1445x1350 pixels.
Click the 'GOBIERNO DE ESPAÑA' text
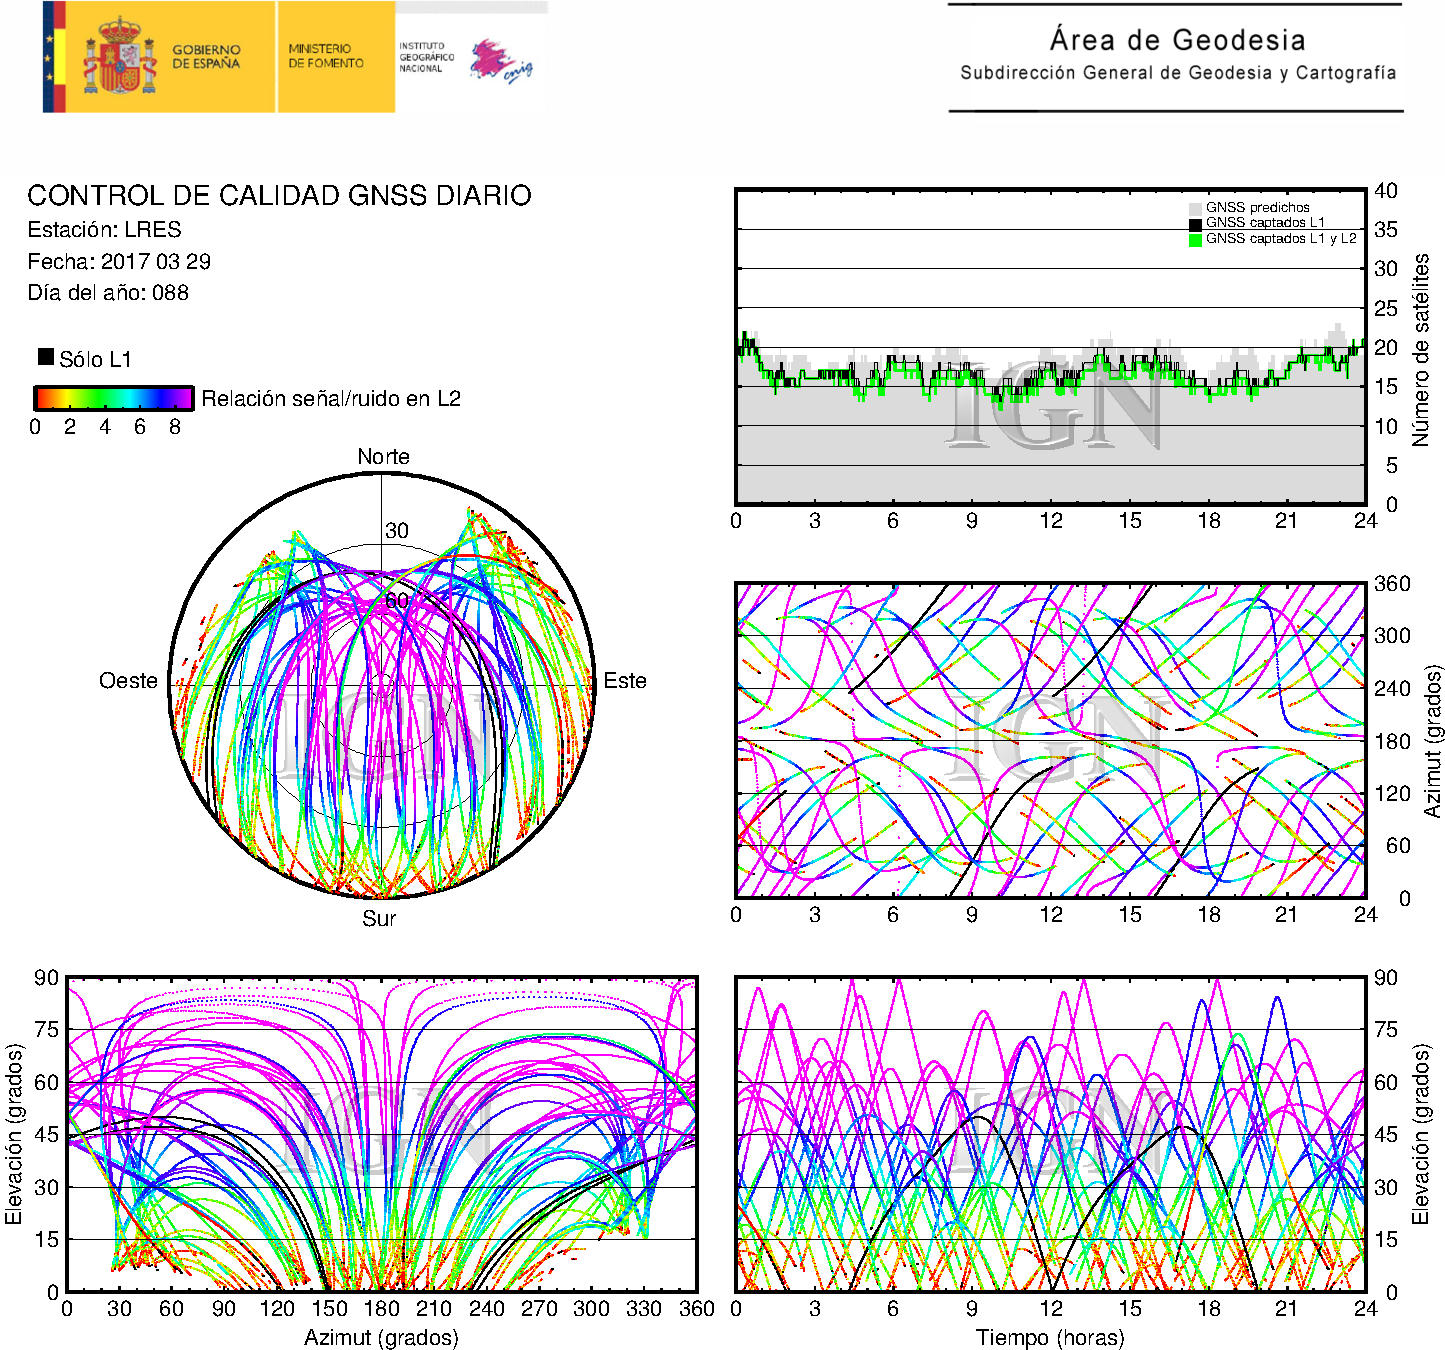coord(206,56)
